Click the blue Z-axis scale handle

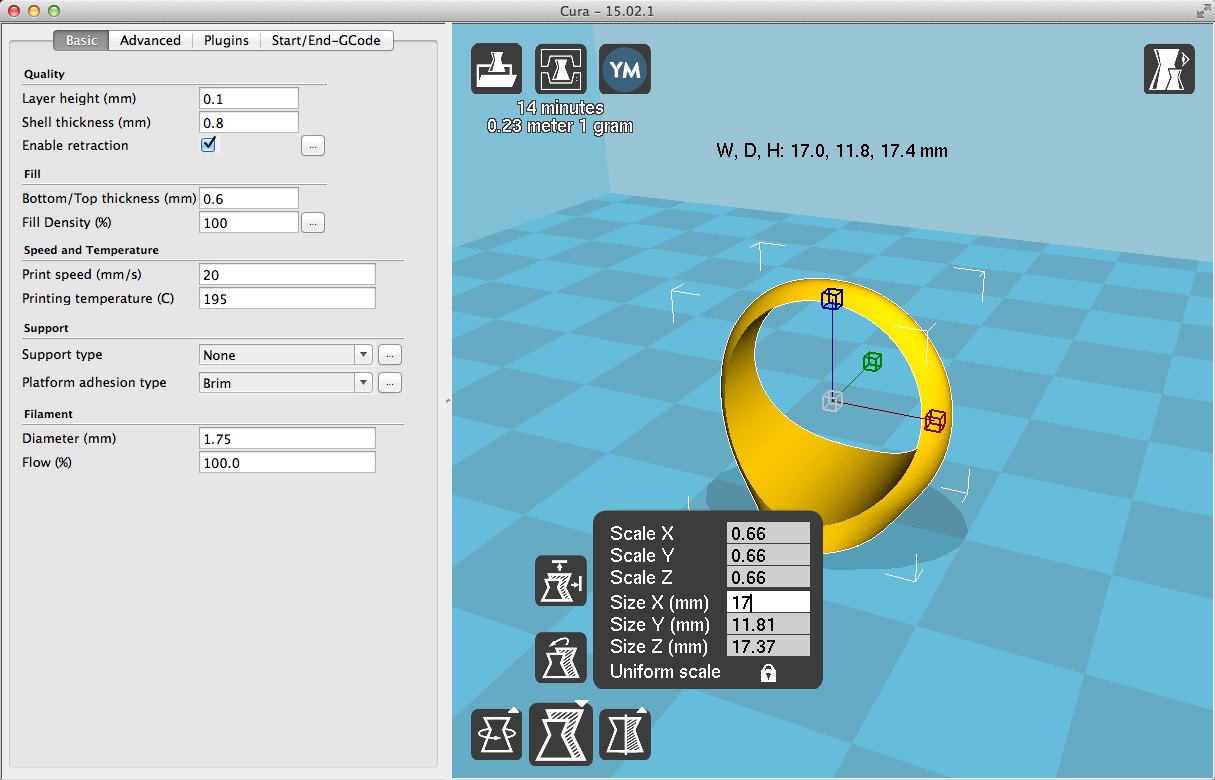point(832,298)
